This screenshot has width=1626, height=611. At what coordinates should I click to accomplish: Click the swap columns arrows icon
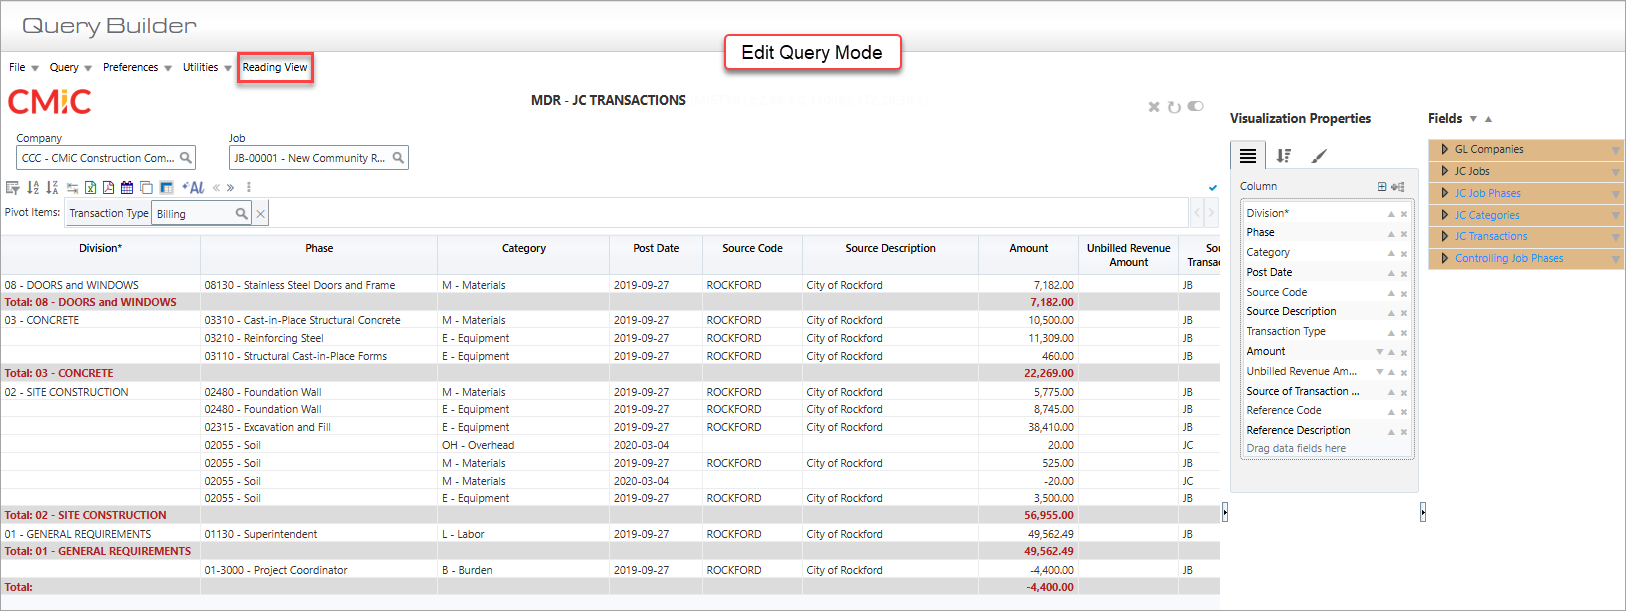tap(72, 187)
